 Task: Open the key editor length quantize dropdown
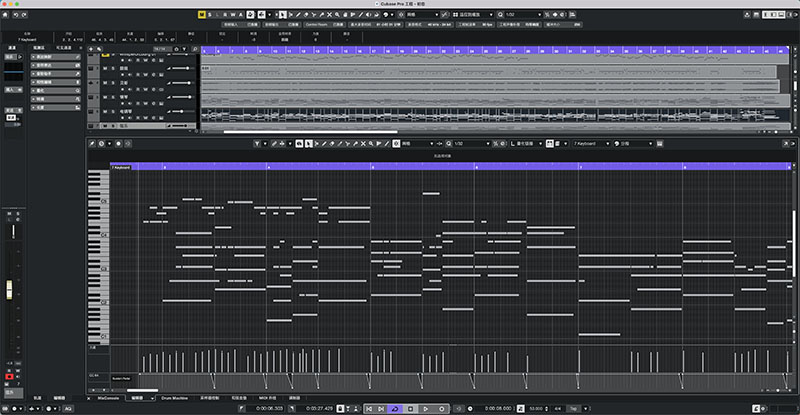pos(527,144)
